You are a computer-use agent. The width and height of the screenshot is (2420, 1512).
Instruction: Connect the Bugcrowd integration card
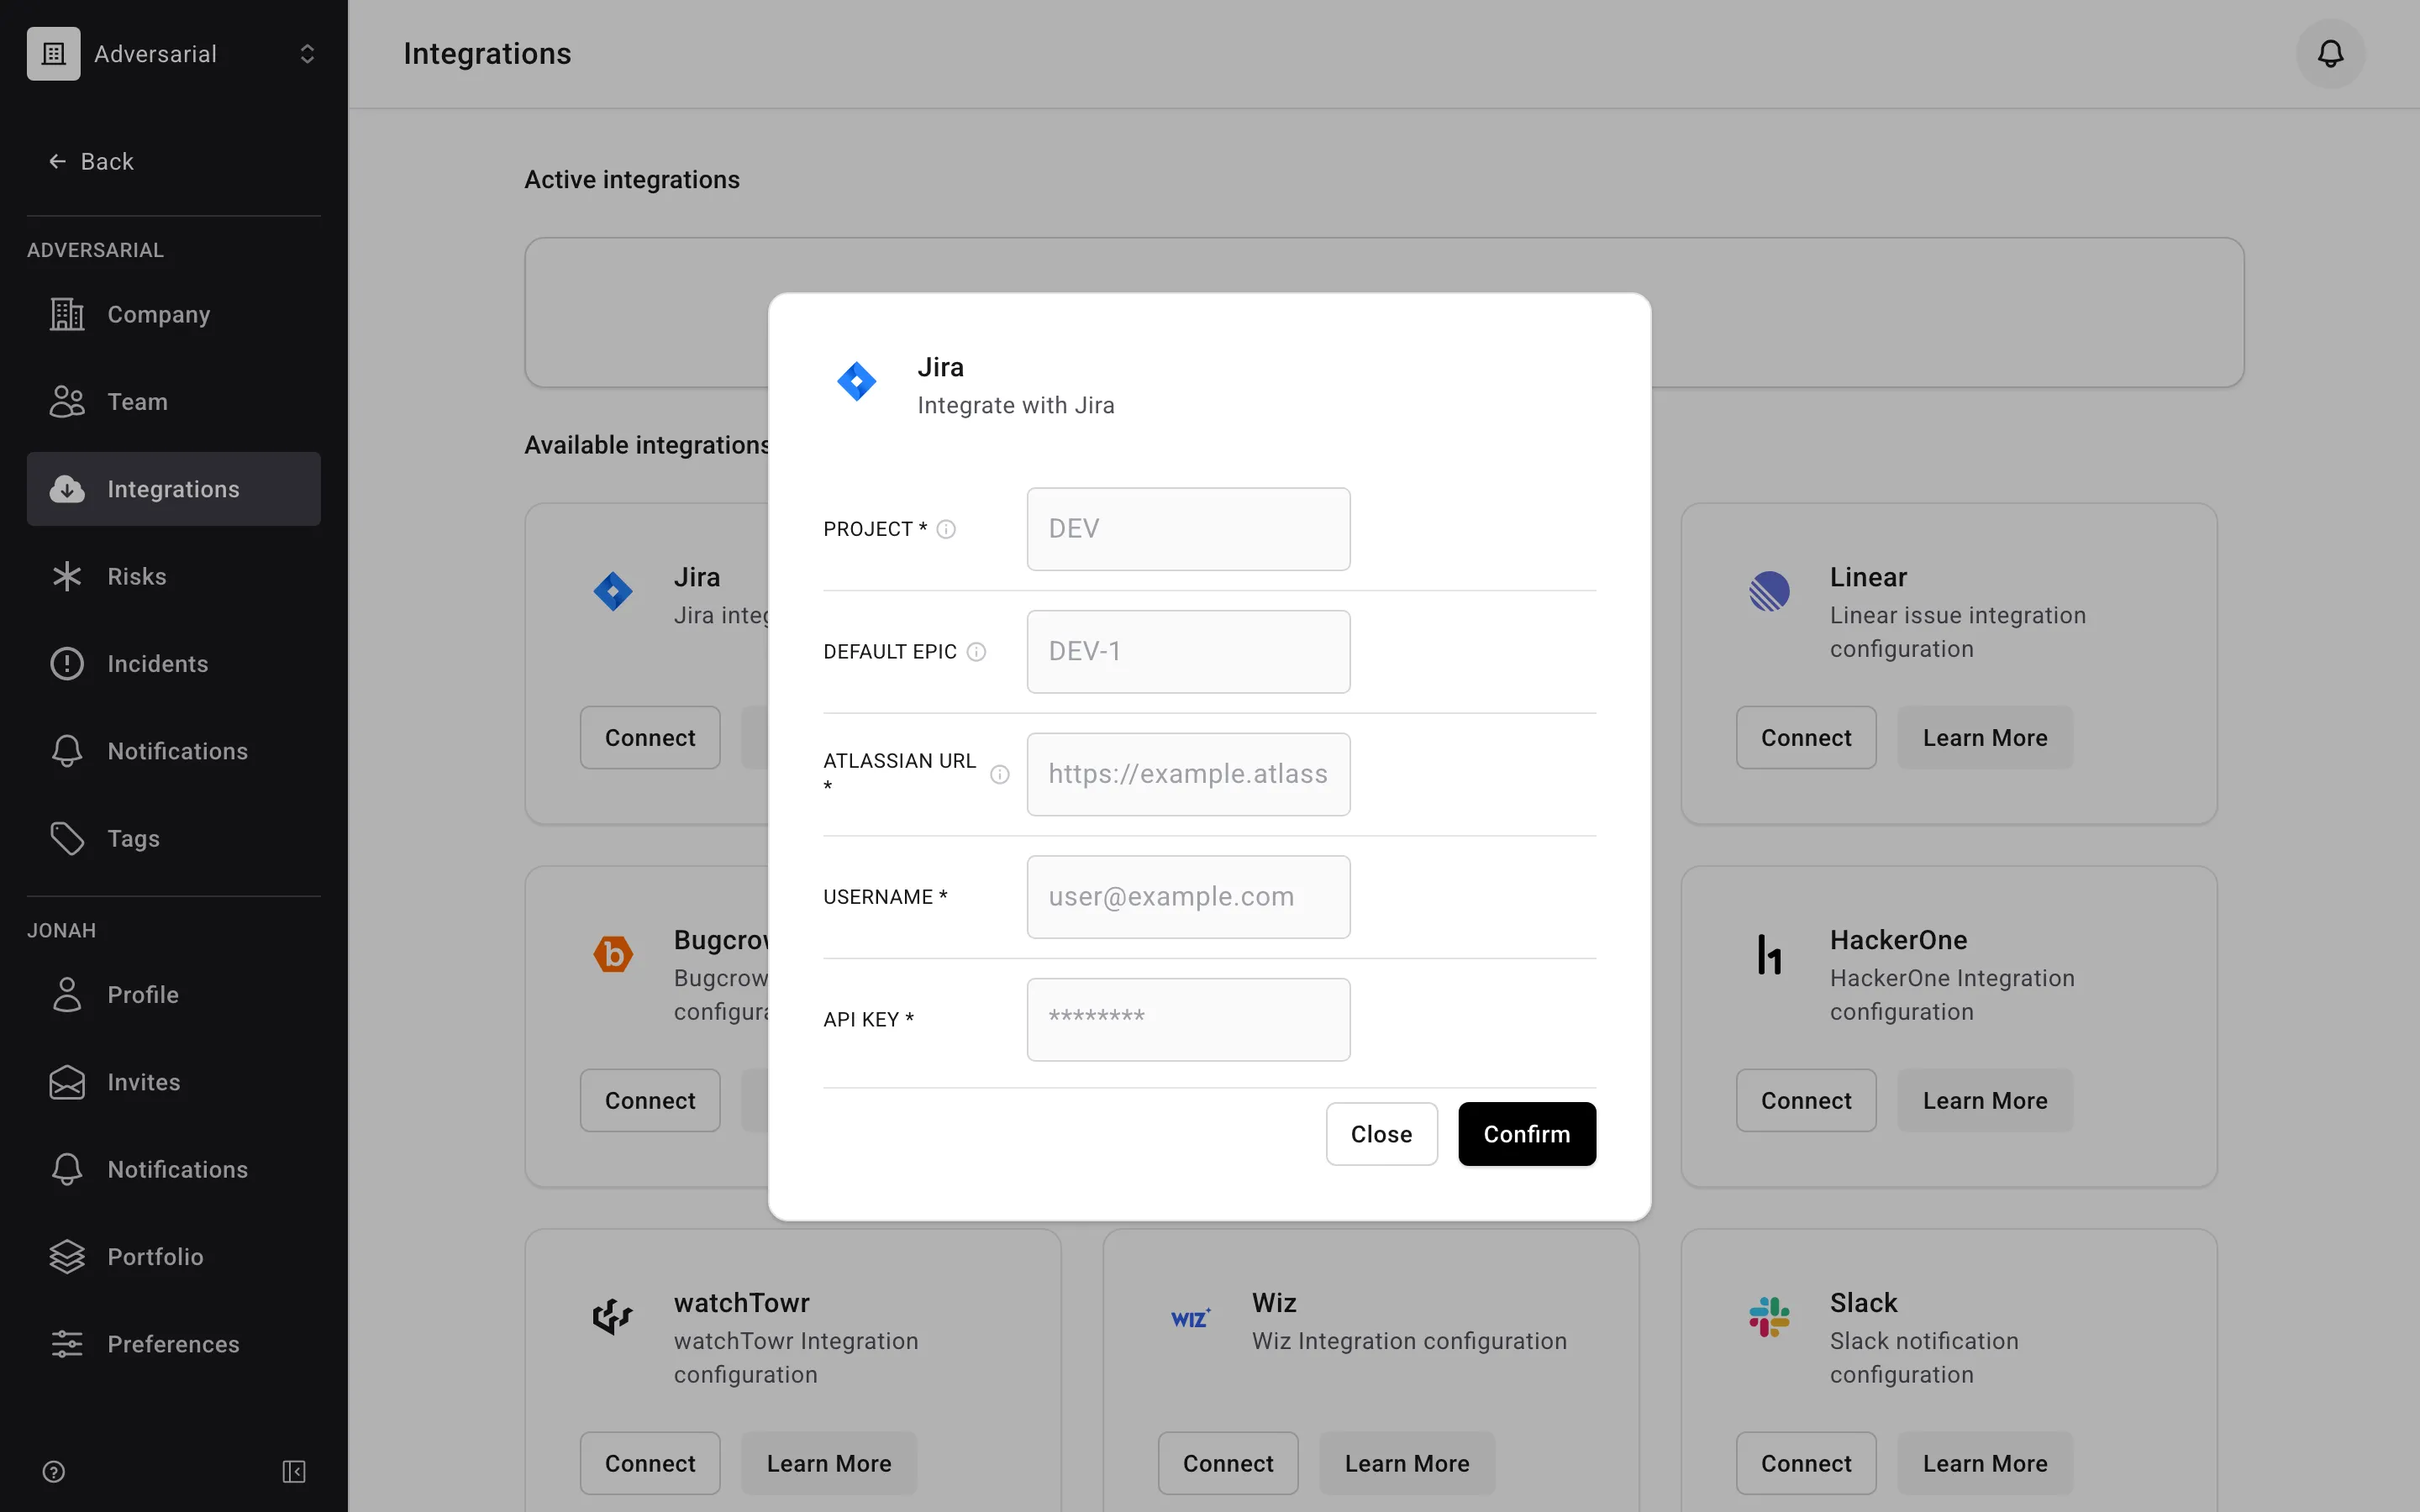point(650,1101)
